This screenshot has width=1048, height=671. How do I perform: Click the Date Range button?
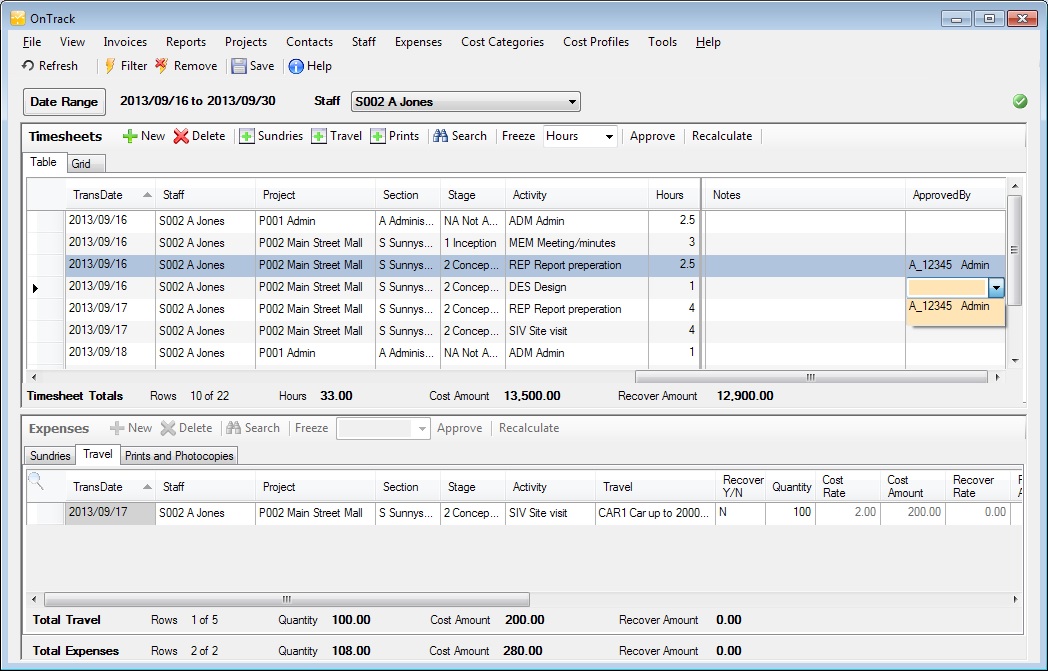tap(64, 101)
